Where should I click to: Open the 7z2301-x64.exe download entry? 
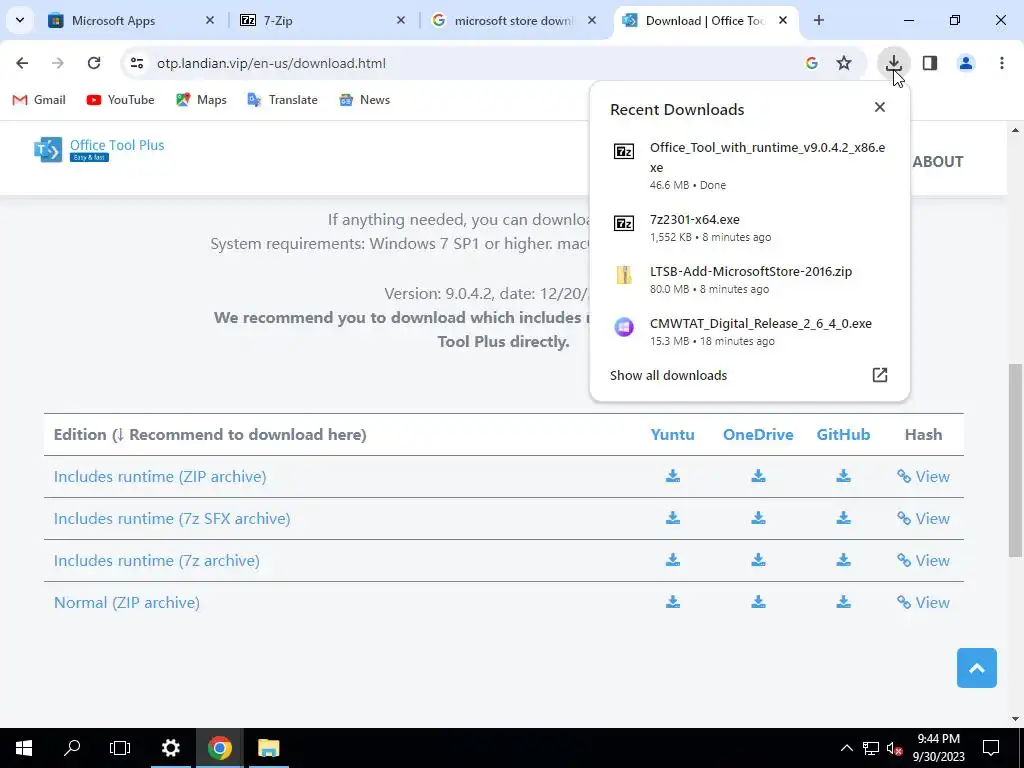(x=749, y=227)
